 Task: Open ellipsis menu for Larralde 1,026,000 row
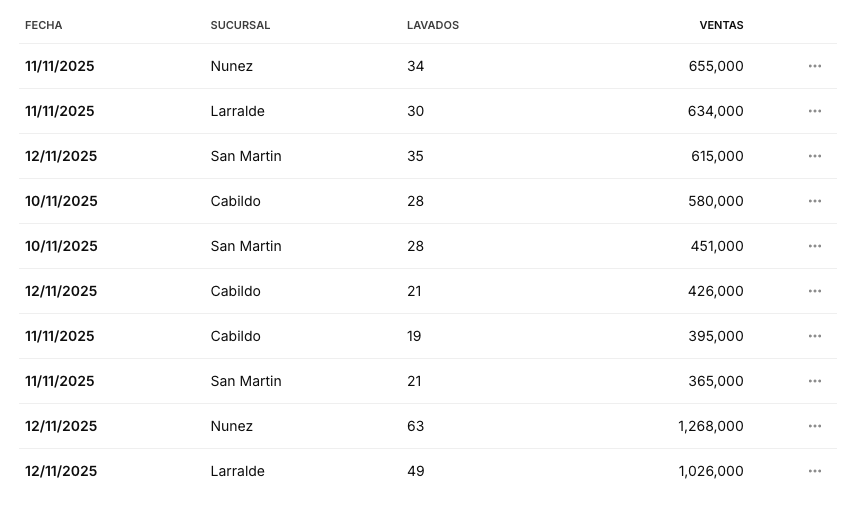tap(814, 471)
